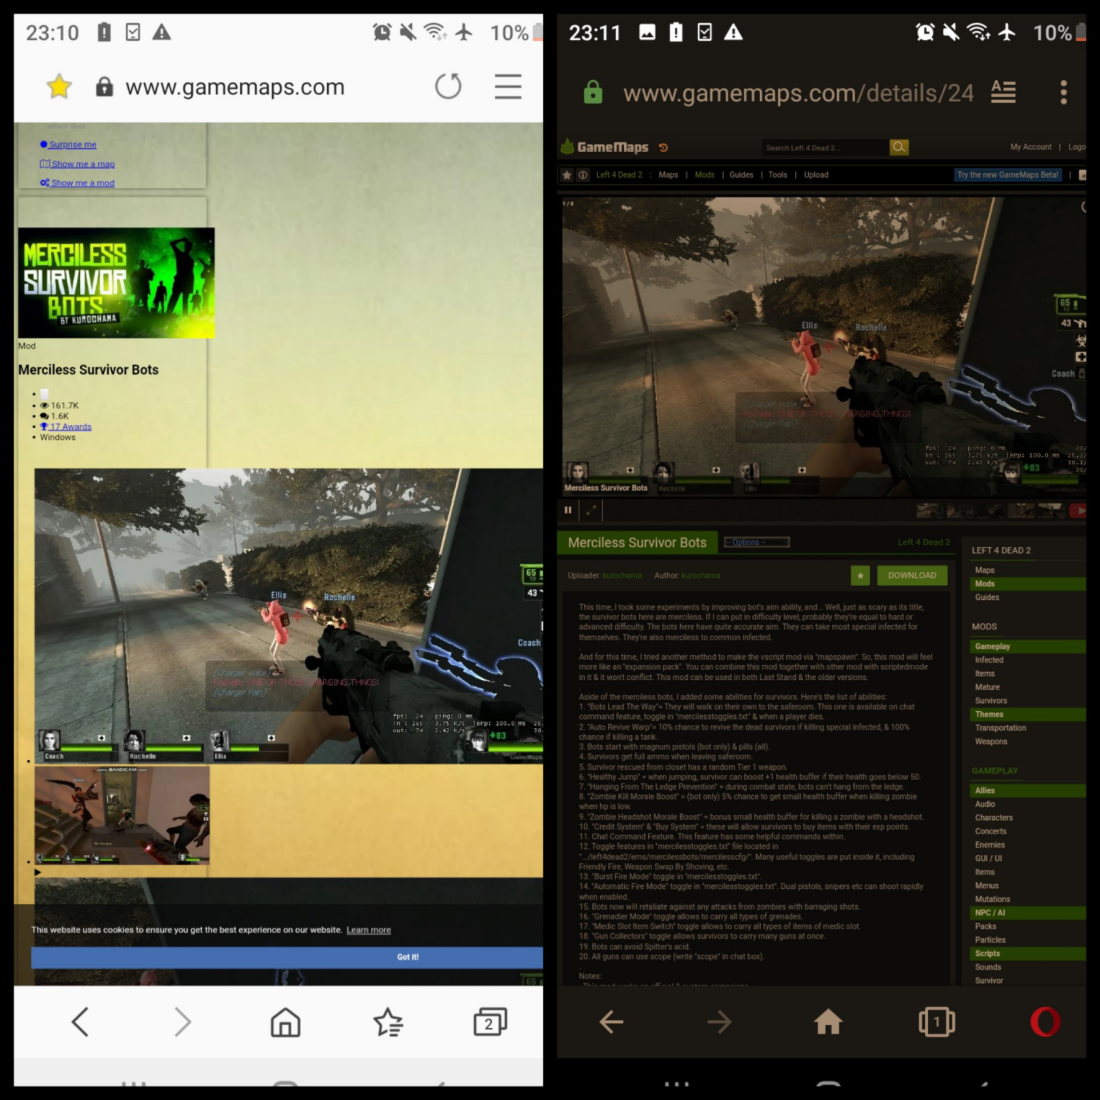Image resolution: width=1100 pixels, height=1100 pixels.
Task: Open reader mode from Opera's address bar
Action: tap(1003, 91)
